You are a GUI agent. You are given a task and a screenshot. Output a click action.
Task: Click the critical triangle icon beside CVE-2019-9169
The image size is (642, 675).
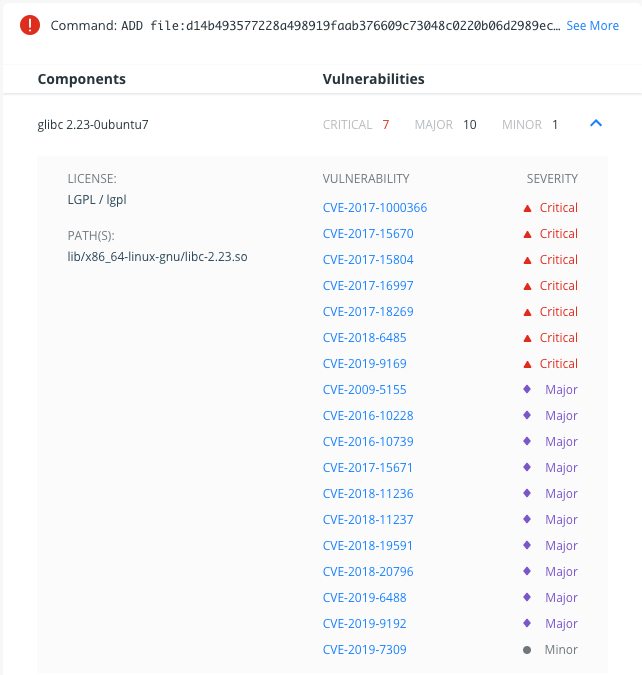coord(527,365)
